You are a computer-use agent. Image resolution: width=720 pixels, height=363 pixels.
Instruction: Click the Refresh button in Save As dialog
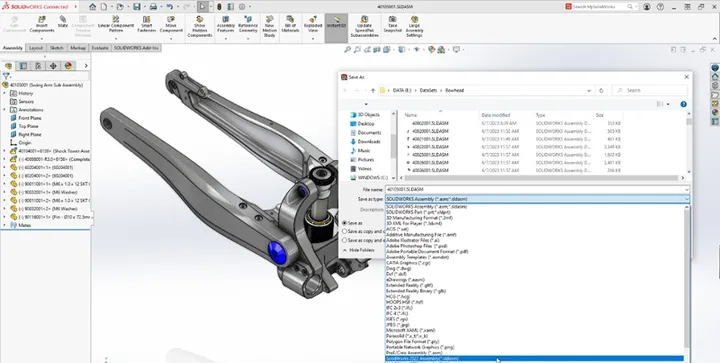(601, 90)
